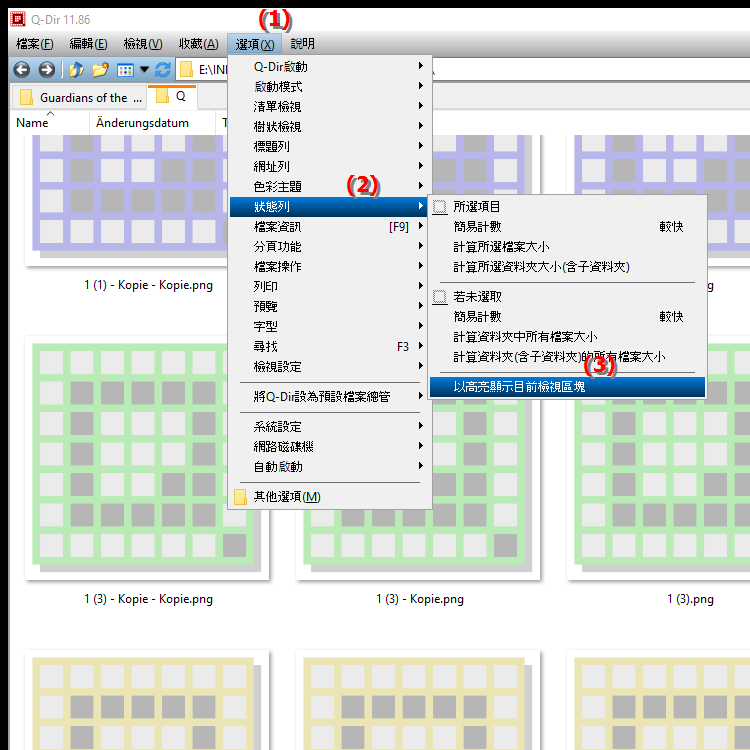
Task: Open the 自動啟動 submenu
Action: click(x=330, y=467)
